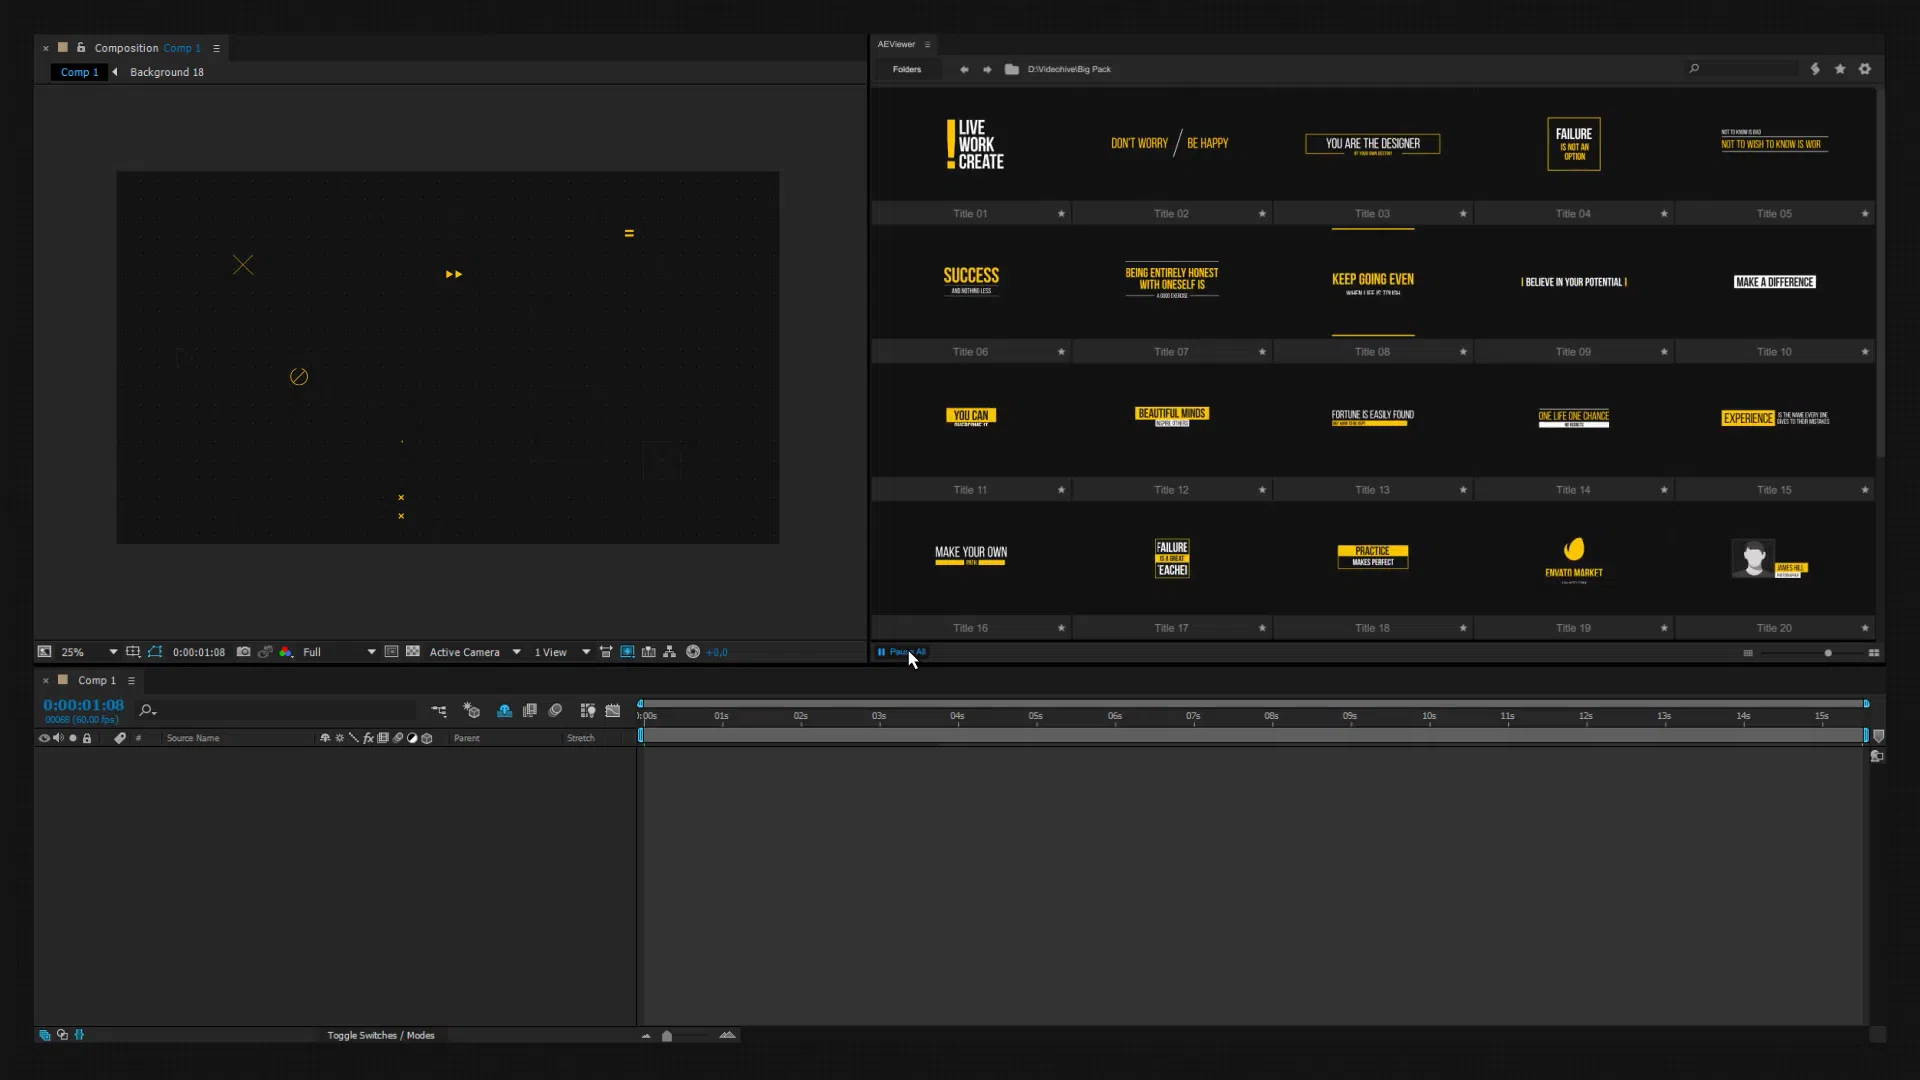1920x1080 pixels.
Task: Click the lightning bolt icon in AEViewer
Action: (1815, 69)
